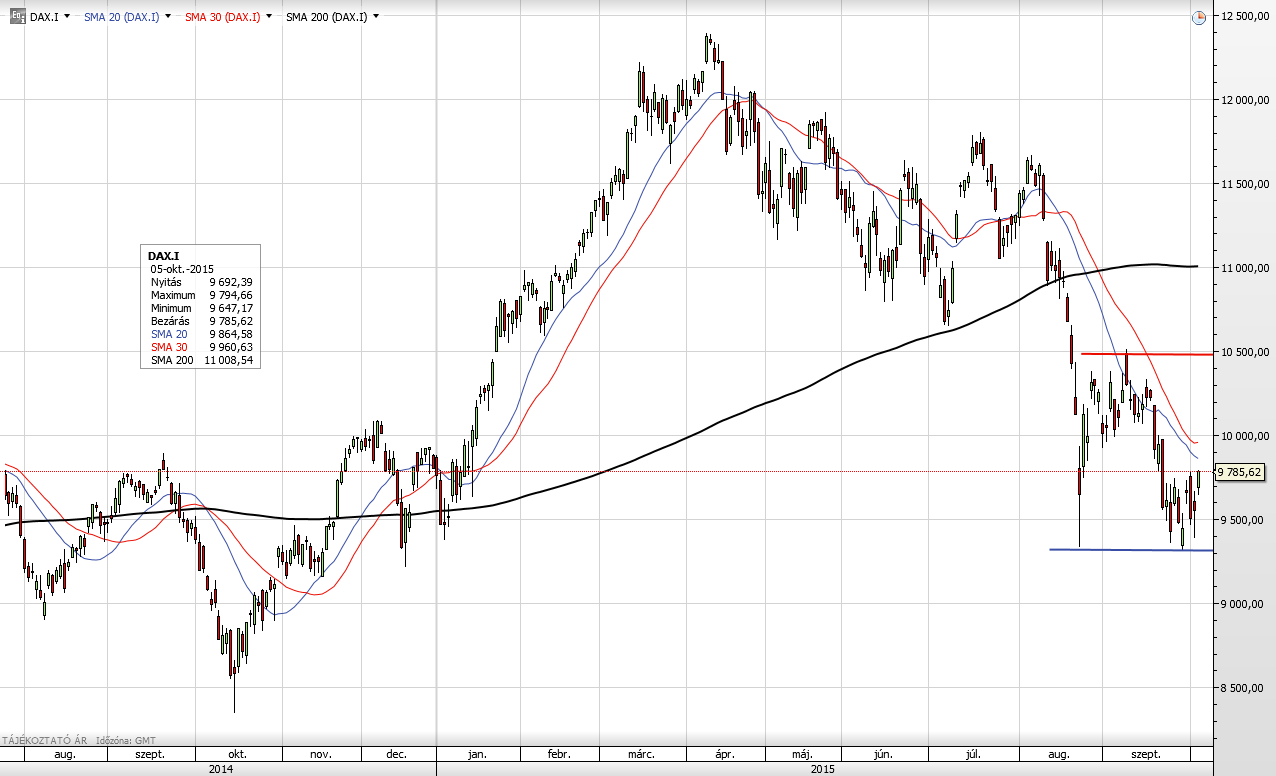This screenshot has width=1276, height=776.
Task: Click the nov. month label
Action: click(x=320, y=754)
